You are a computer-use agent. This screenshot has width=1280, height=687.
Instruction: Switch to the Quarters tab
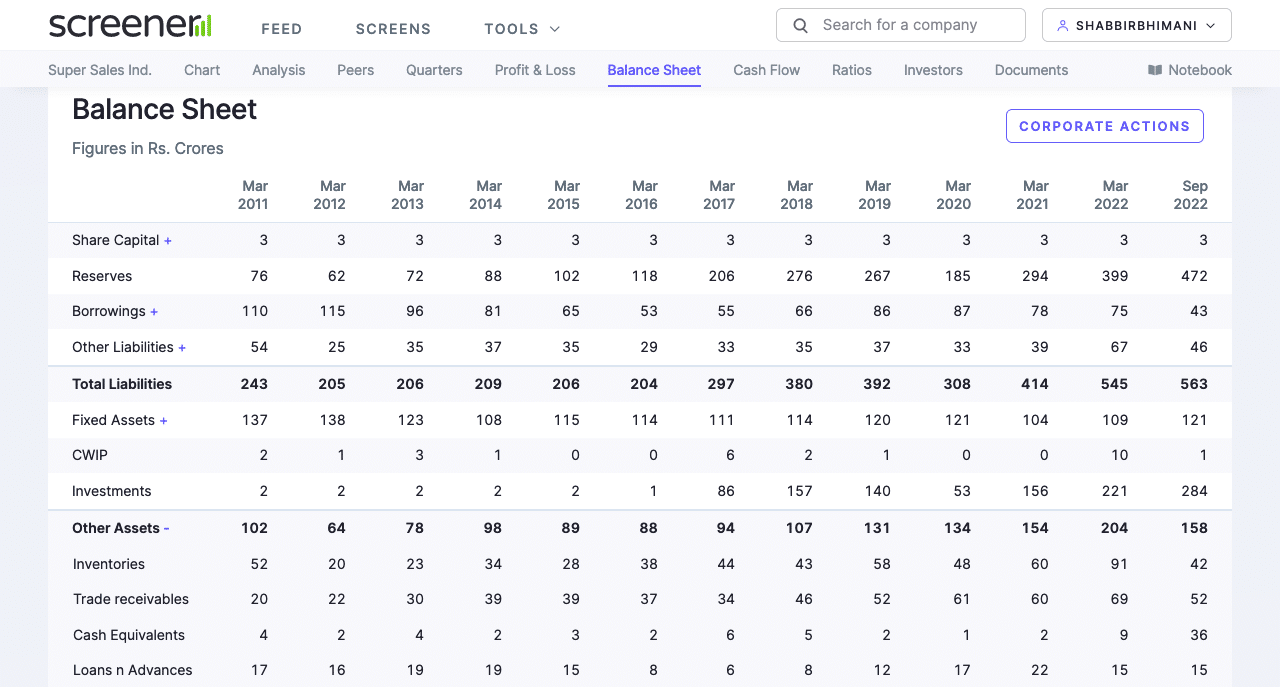point(434,70)
